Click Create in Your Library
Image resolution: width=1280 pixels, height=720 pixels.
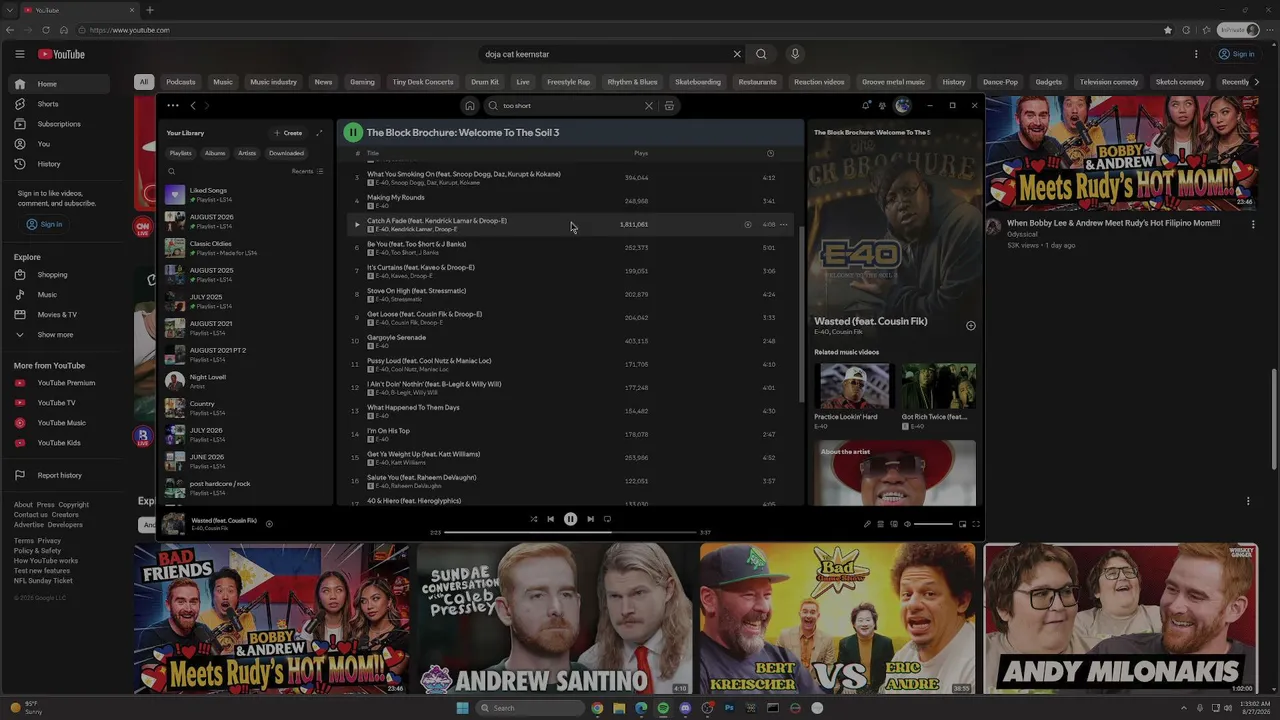tap(288, 133)
